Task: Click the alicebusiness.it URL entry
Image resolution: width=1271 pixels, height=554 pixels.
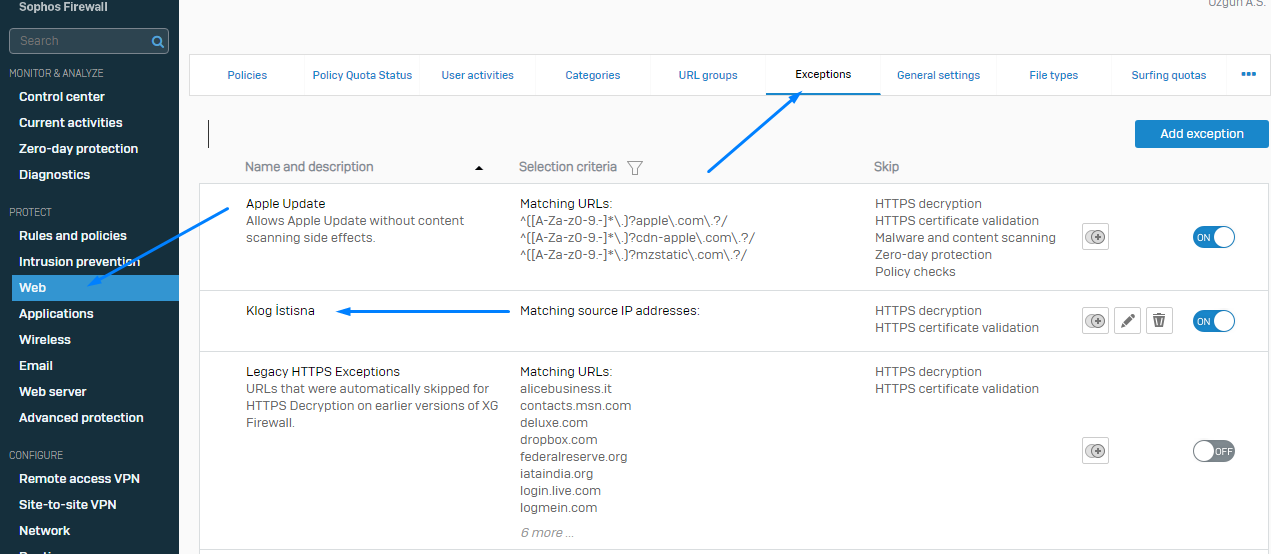Action: coord(566,389)
